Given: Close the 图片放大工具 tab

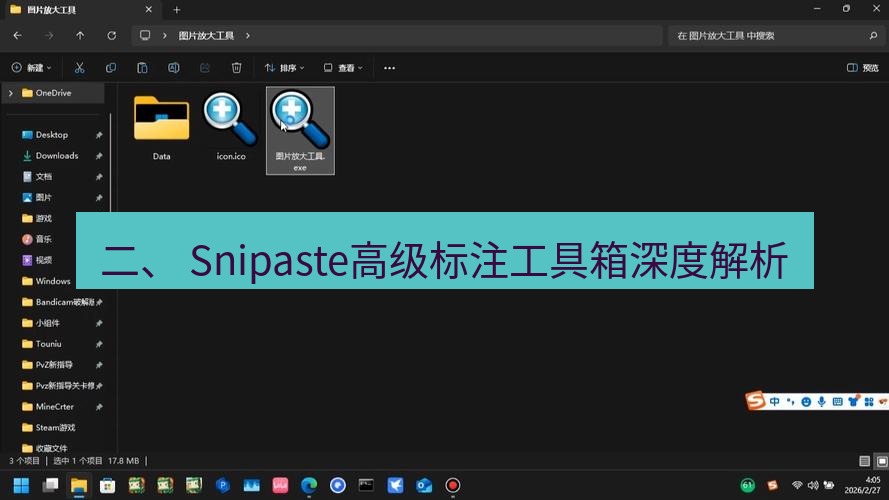Looking at the screenshot, I should 149,10.
